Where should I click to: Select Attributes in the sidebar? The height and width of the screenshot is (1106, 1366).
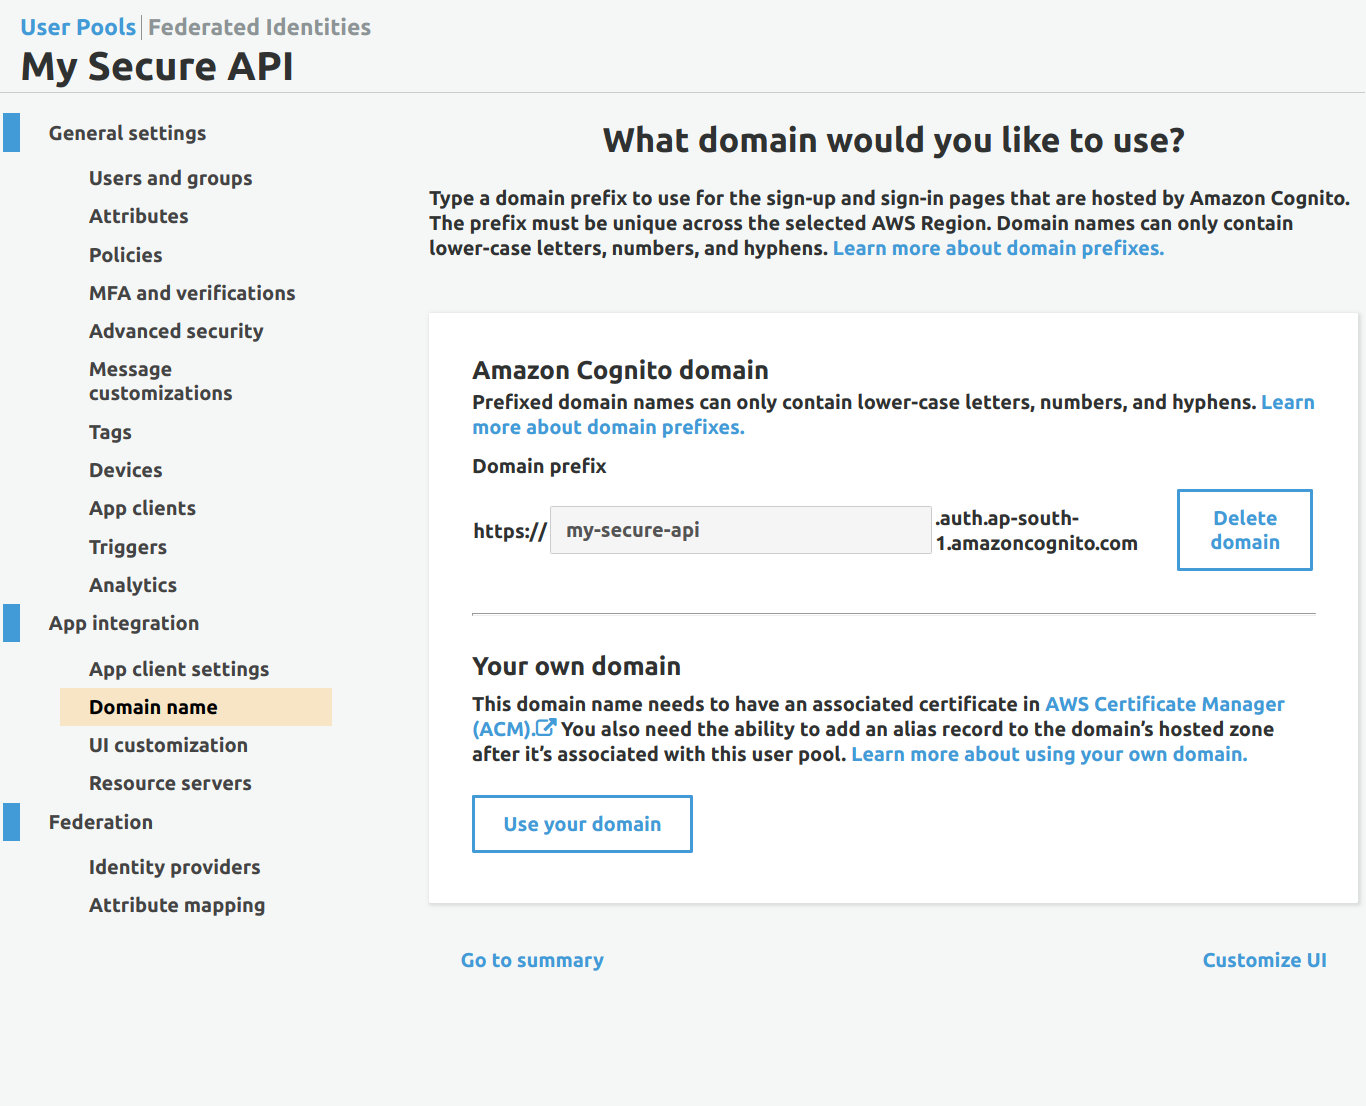(138, 216)
